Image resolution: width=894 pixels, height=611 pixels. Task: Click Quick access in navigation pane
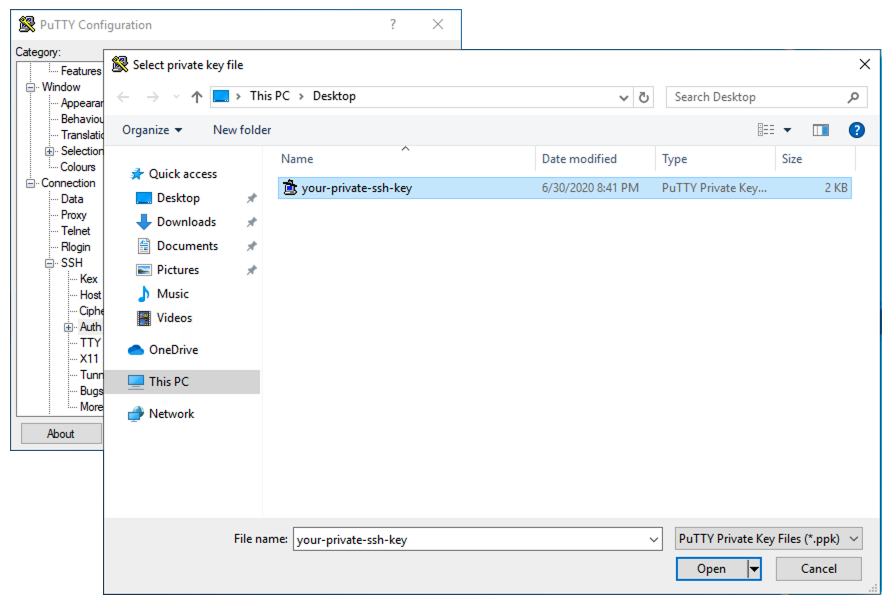pyautogui.click(x=182, y=174)
